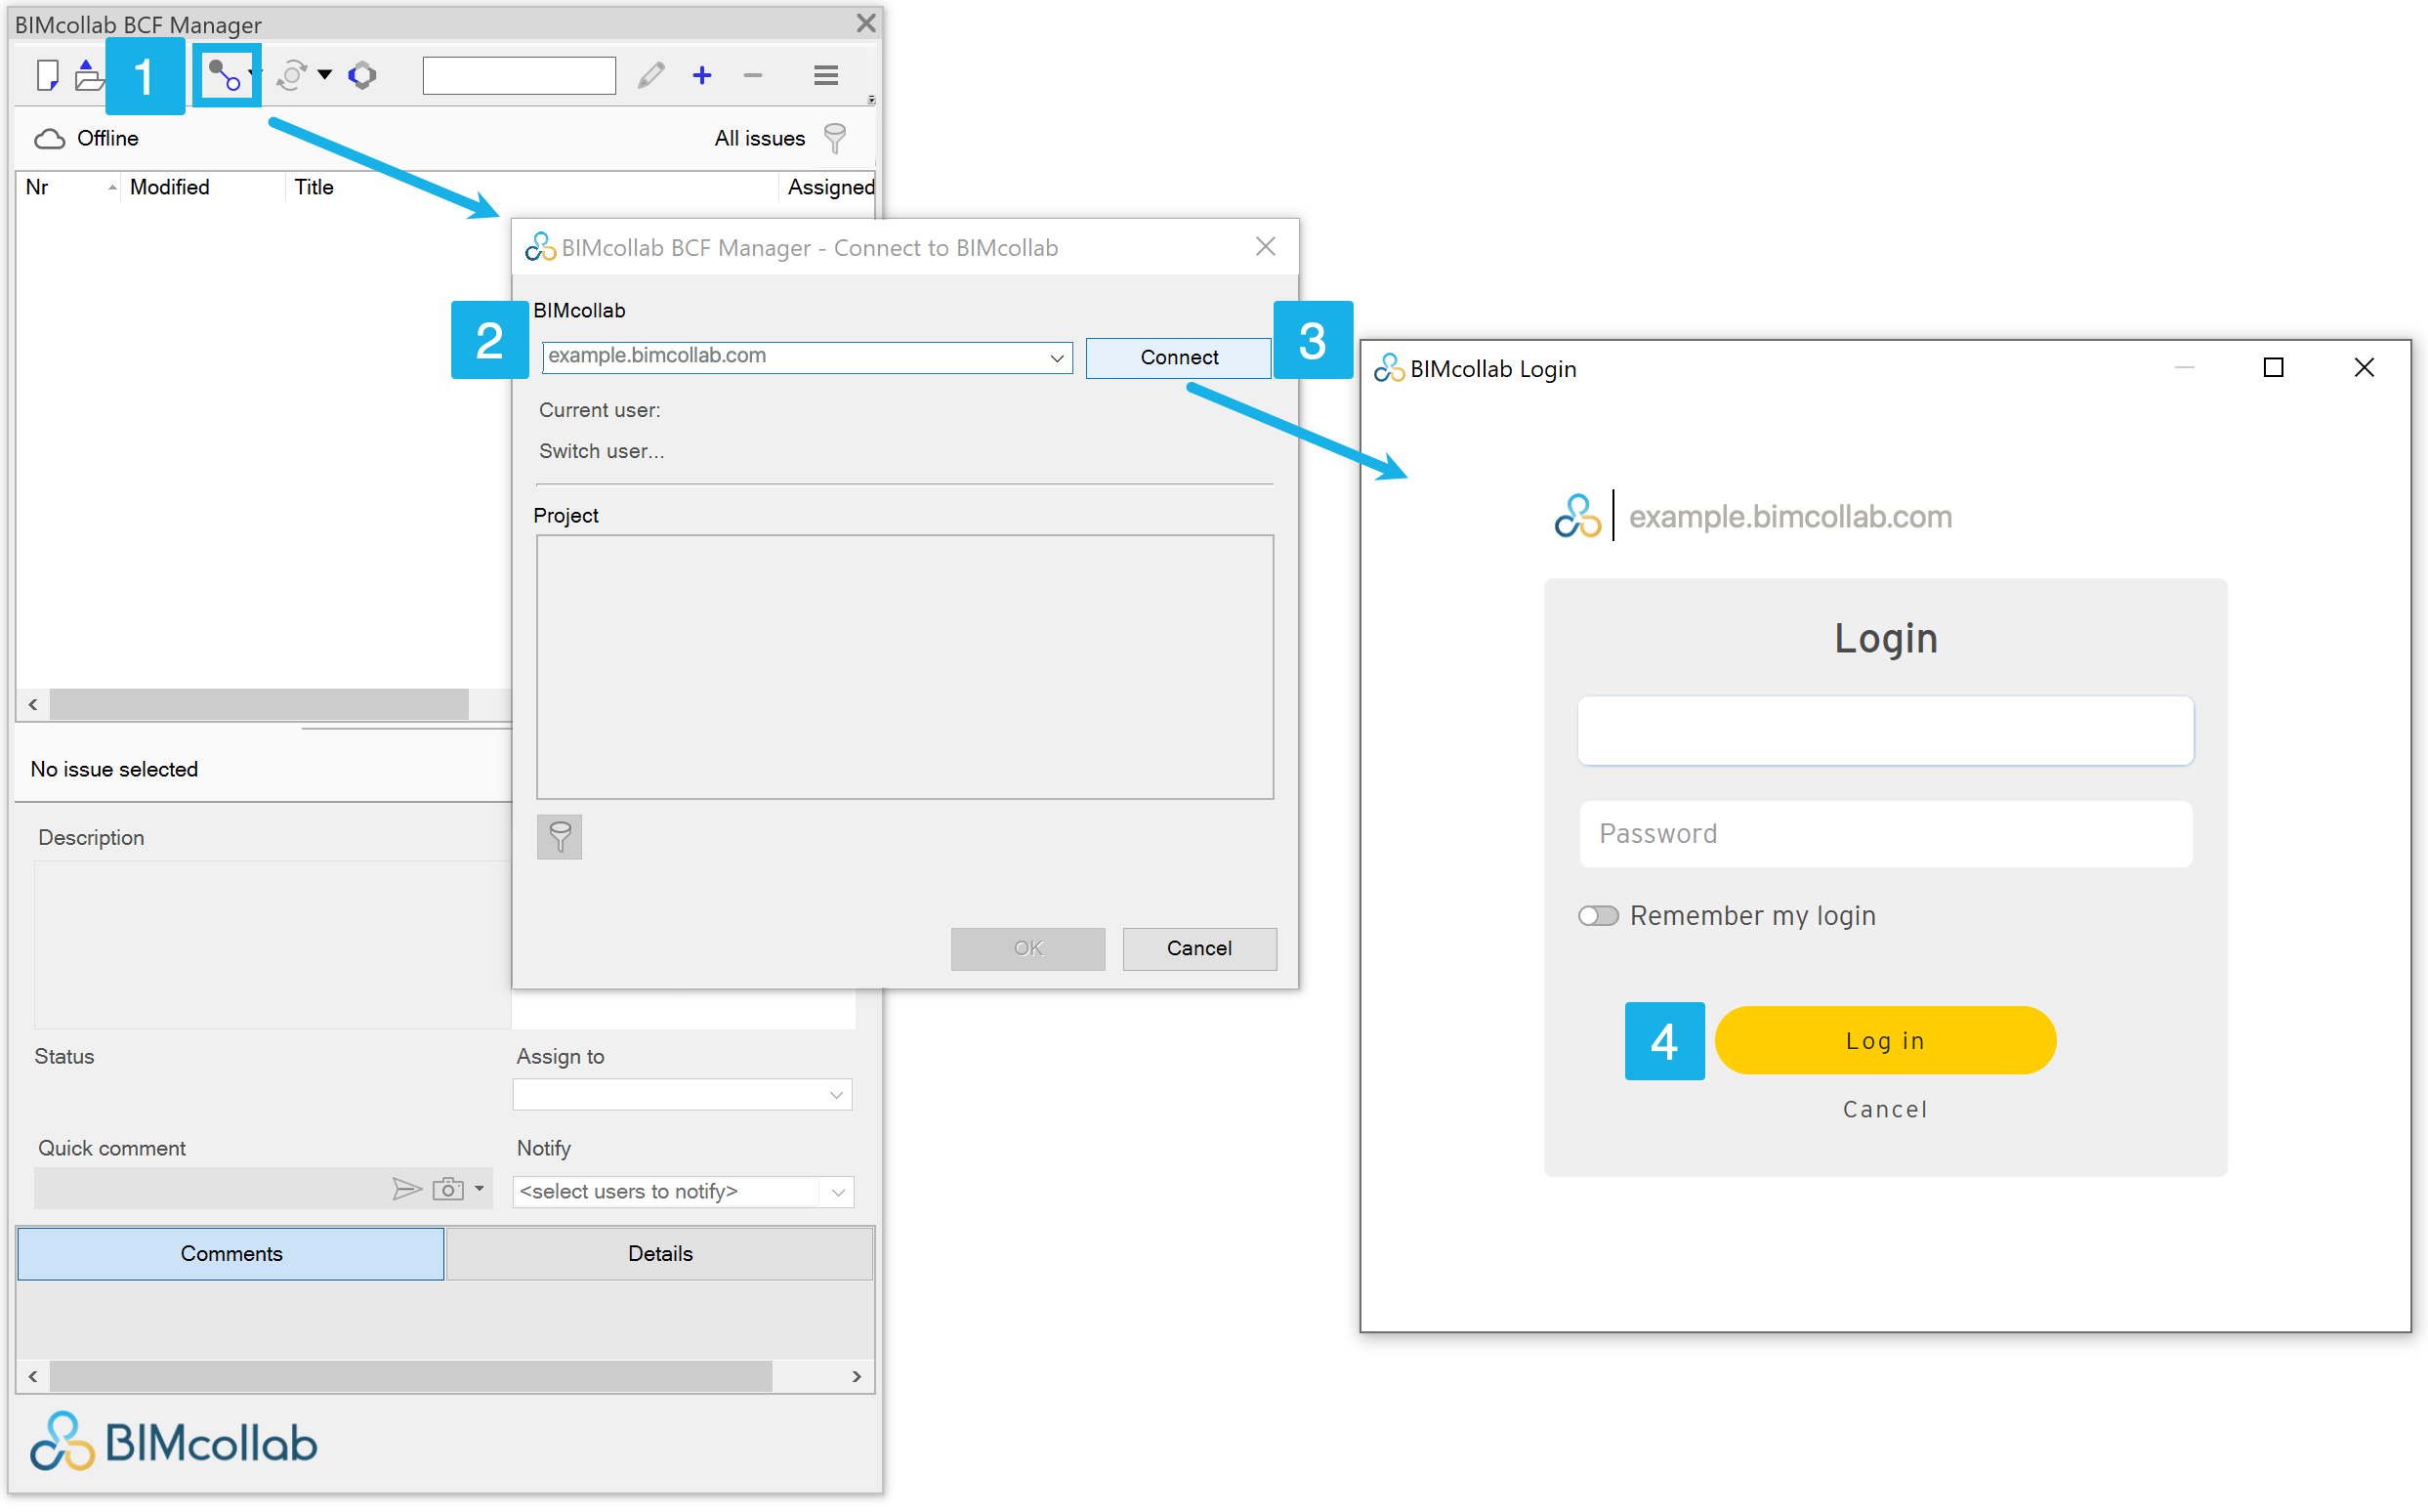
Task: Click the Description text area
Action: (272, 945)
